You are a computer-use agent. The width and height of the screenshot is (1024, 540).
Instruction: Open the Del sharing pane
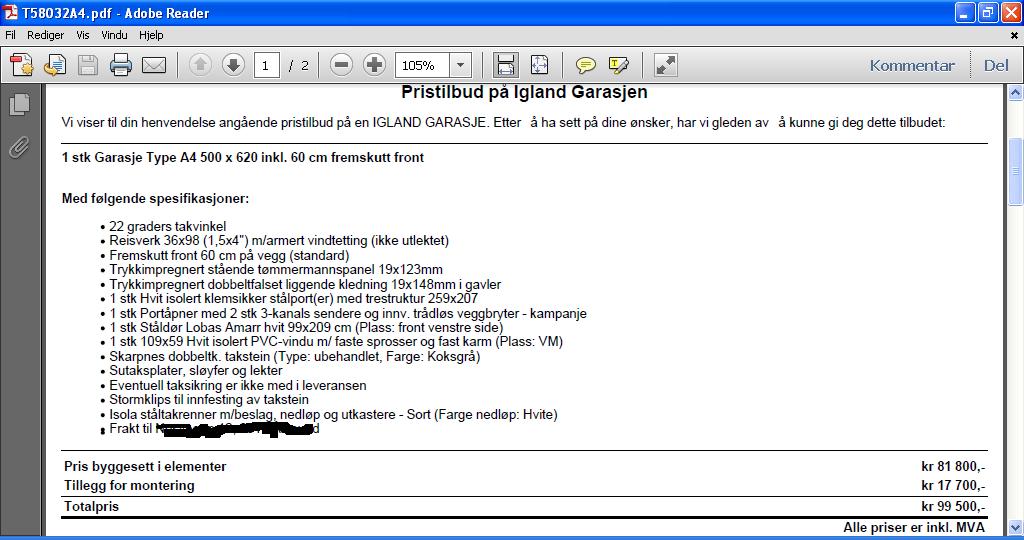[x=996, y=66]
